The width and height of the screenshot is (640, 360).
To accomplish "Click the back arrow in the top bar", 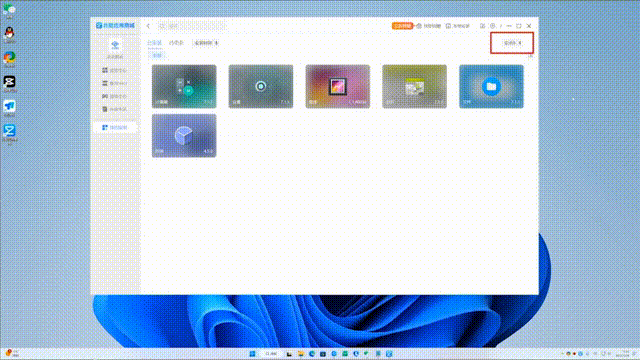I will point(148,26).
